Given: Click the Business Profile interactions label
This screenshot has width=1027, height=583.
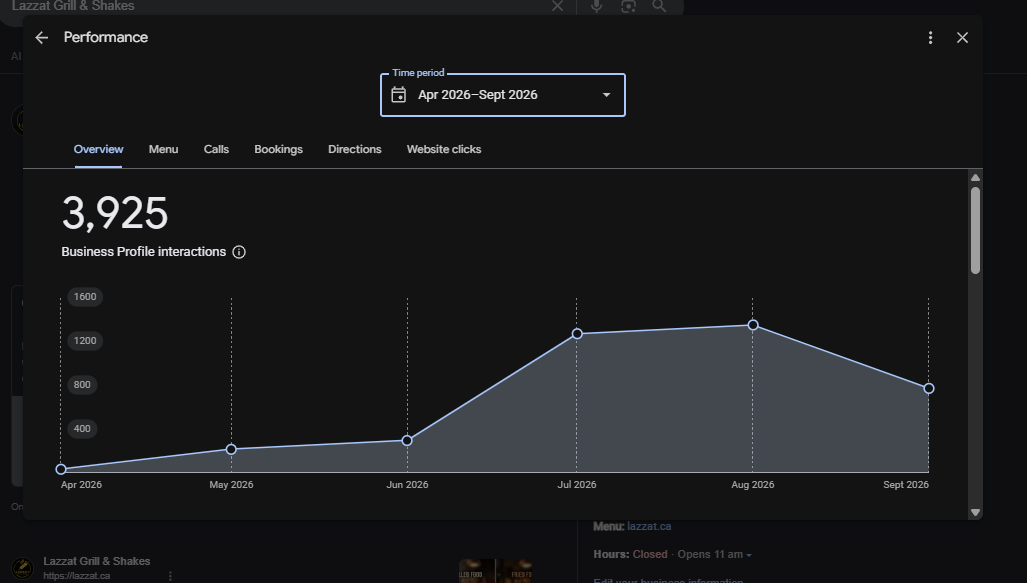Looking at the screenshot, I should [143, 252].
